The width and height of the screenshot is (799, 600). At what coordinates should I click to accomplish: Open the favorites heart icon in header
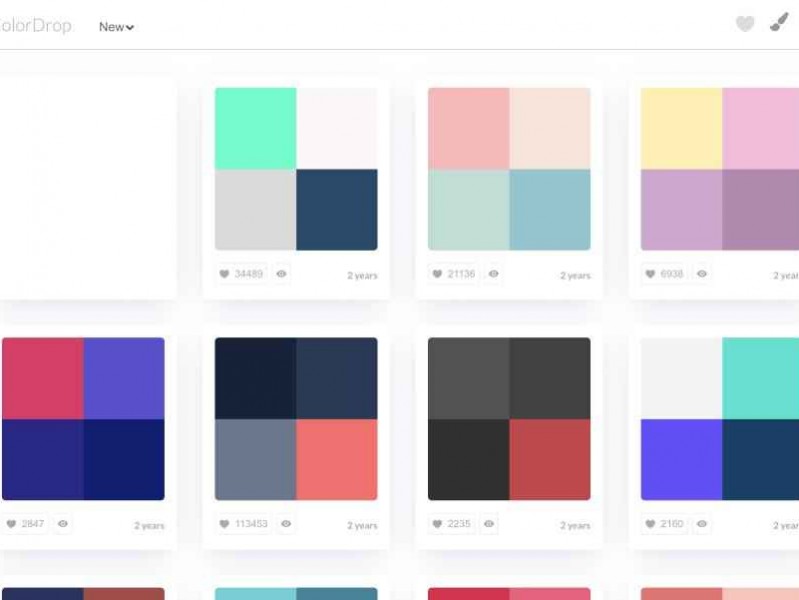pos(745,24)
